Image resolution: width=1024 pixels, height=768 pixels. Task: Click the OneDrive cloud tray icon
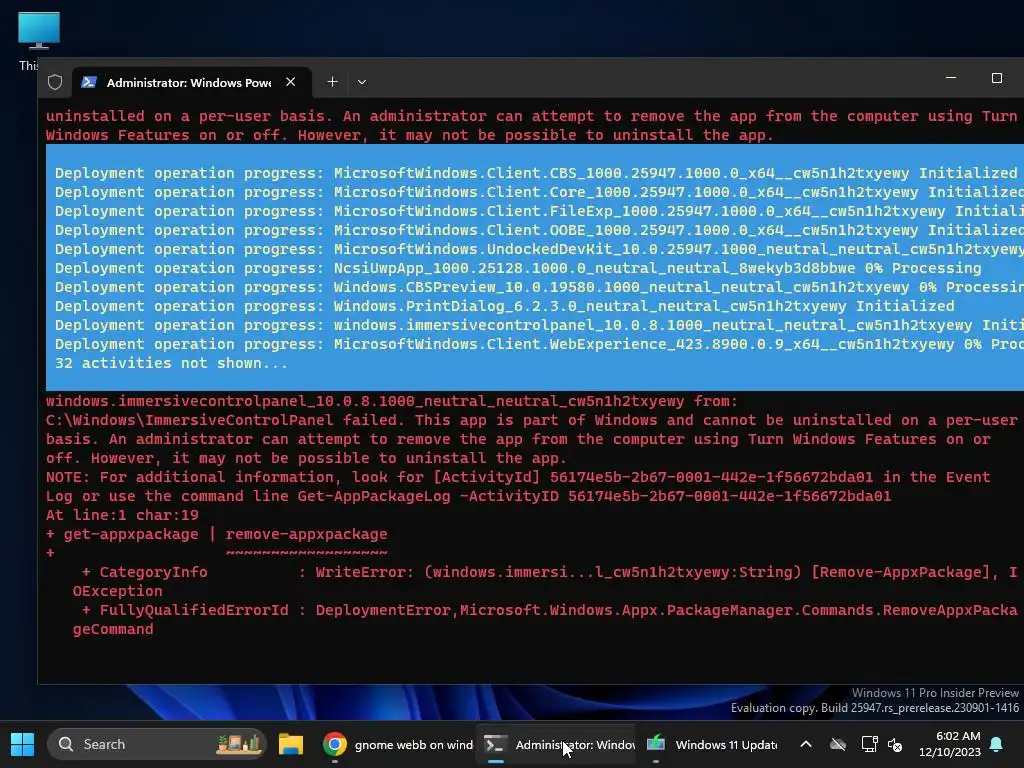[838, 744]
